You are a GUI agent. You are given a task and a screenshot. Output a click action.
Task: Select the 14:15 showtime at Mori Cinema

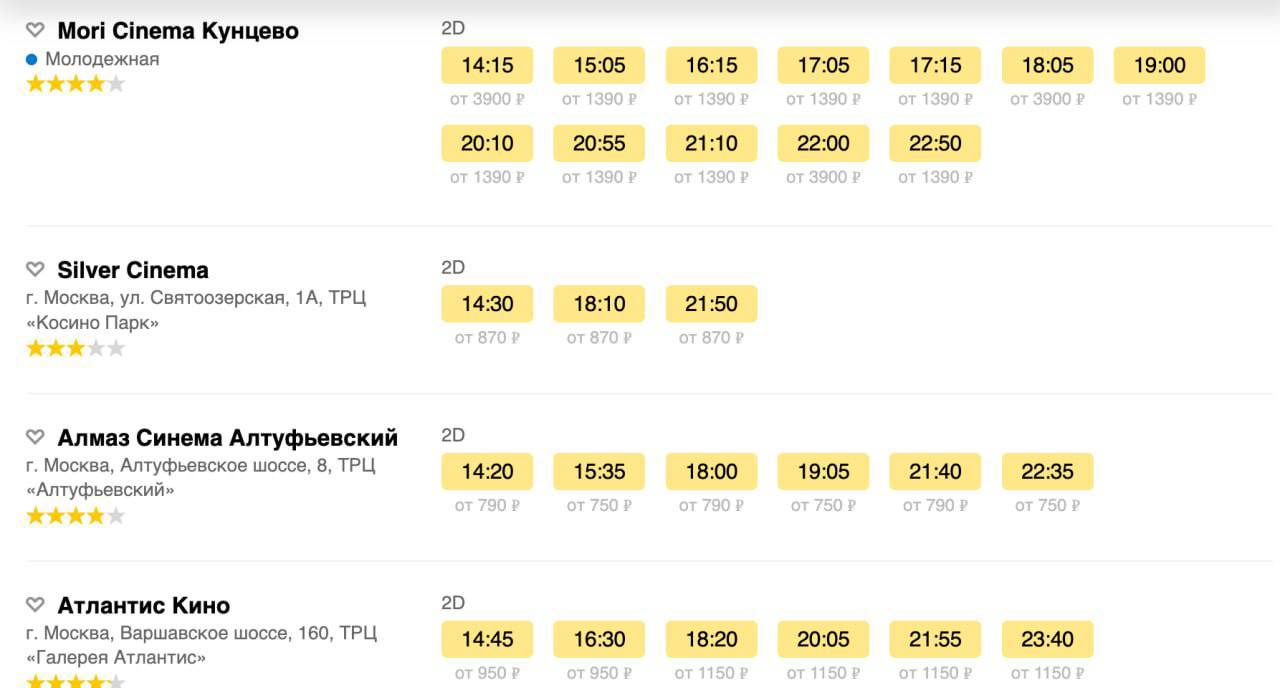487,66
